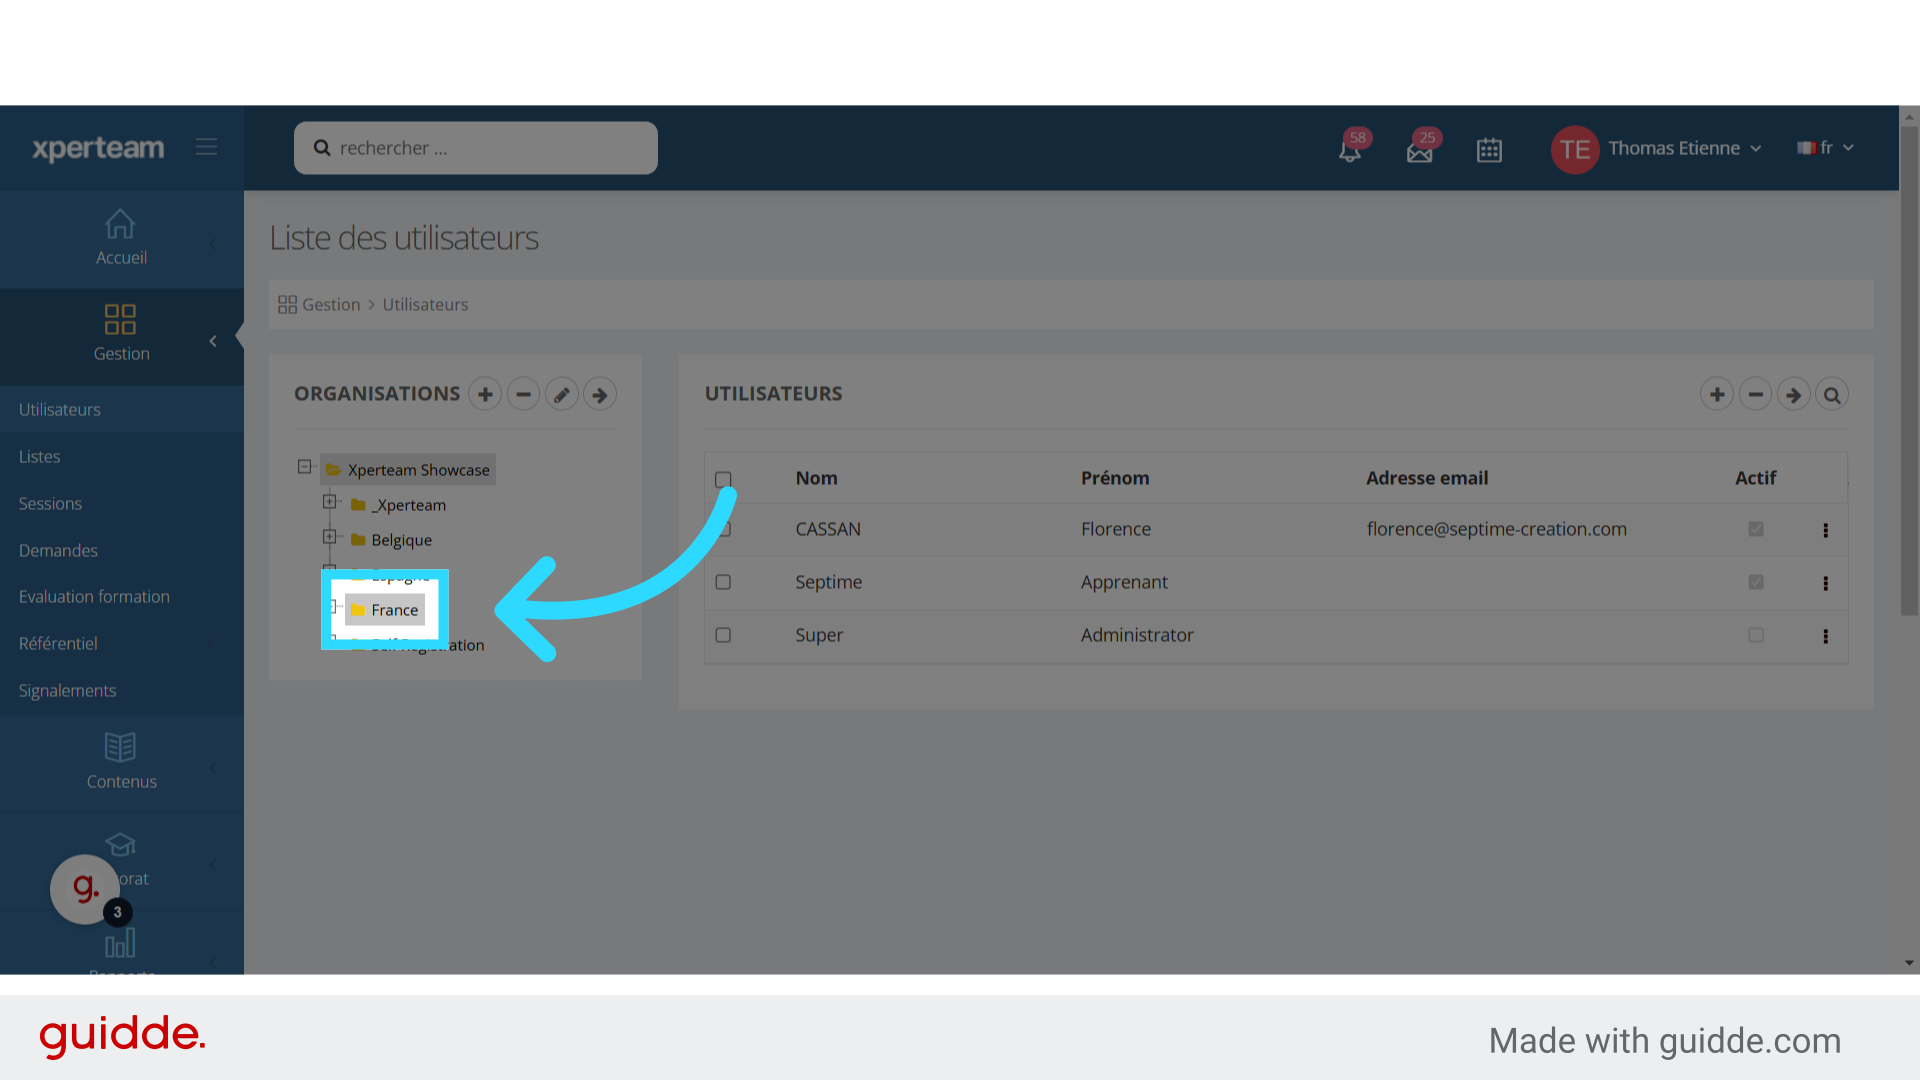Screen dimensions: 1920x1080
Task: Check the Septime user row checkbox
Action: coord(723,582)
